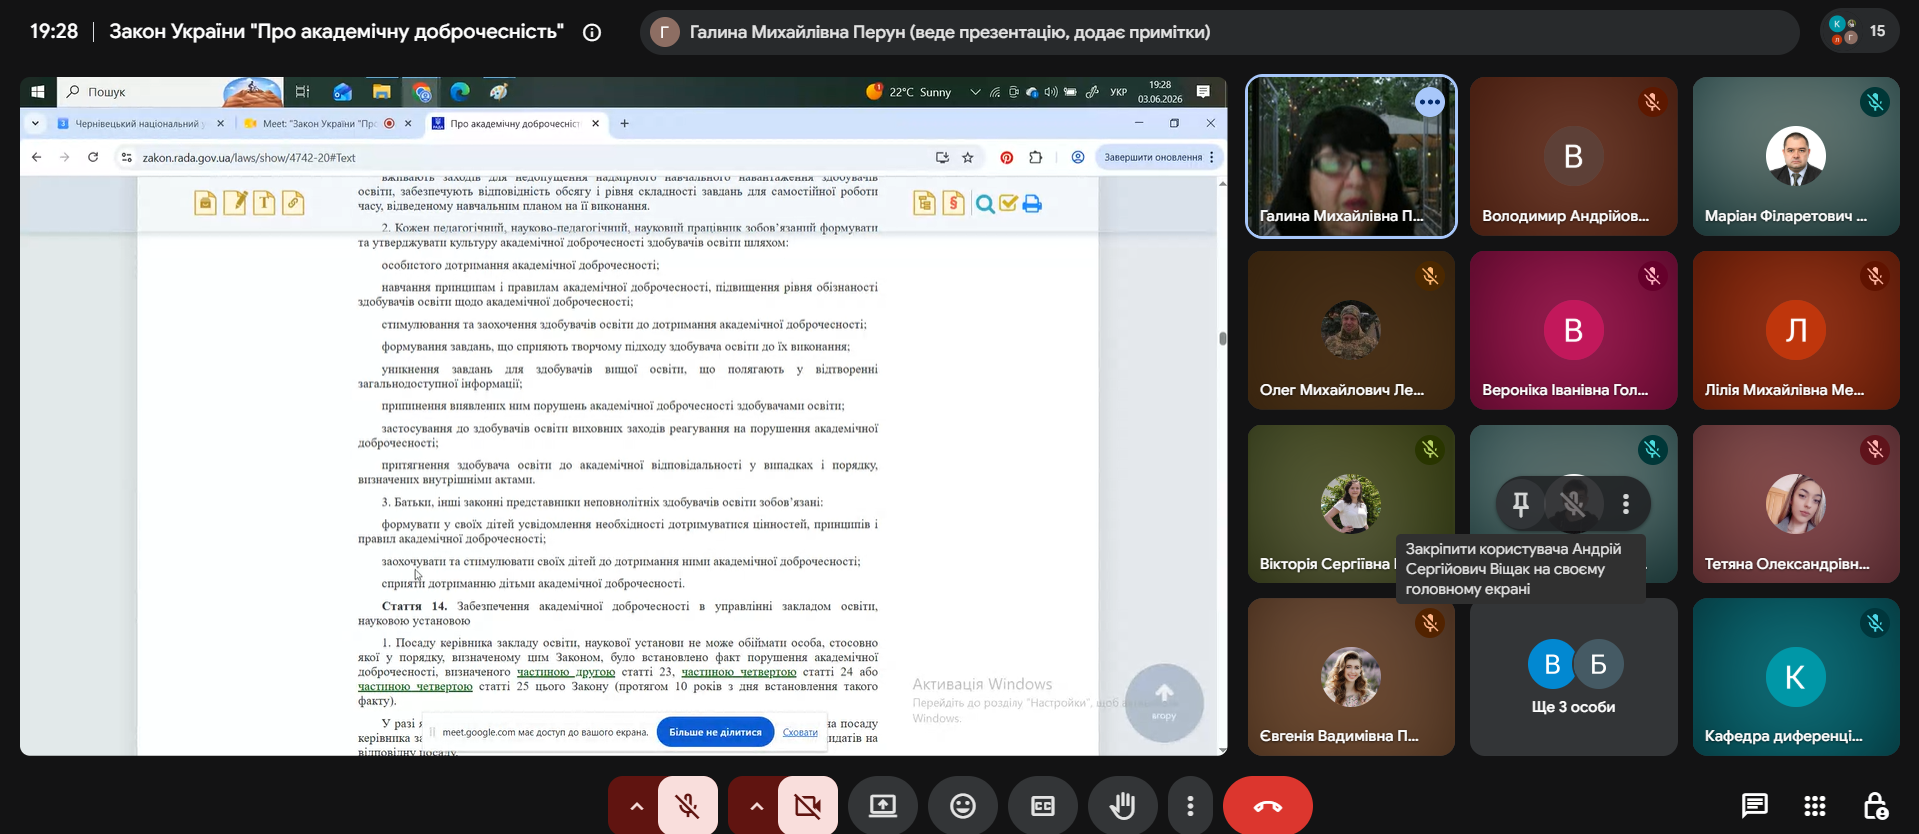Viewport: 1919px width, 834px height.
Task: Print the law document via printer icon
Action: (1032, 204)
